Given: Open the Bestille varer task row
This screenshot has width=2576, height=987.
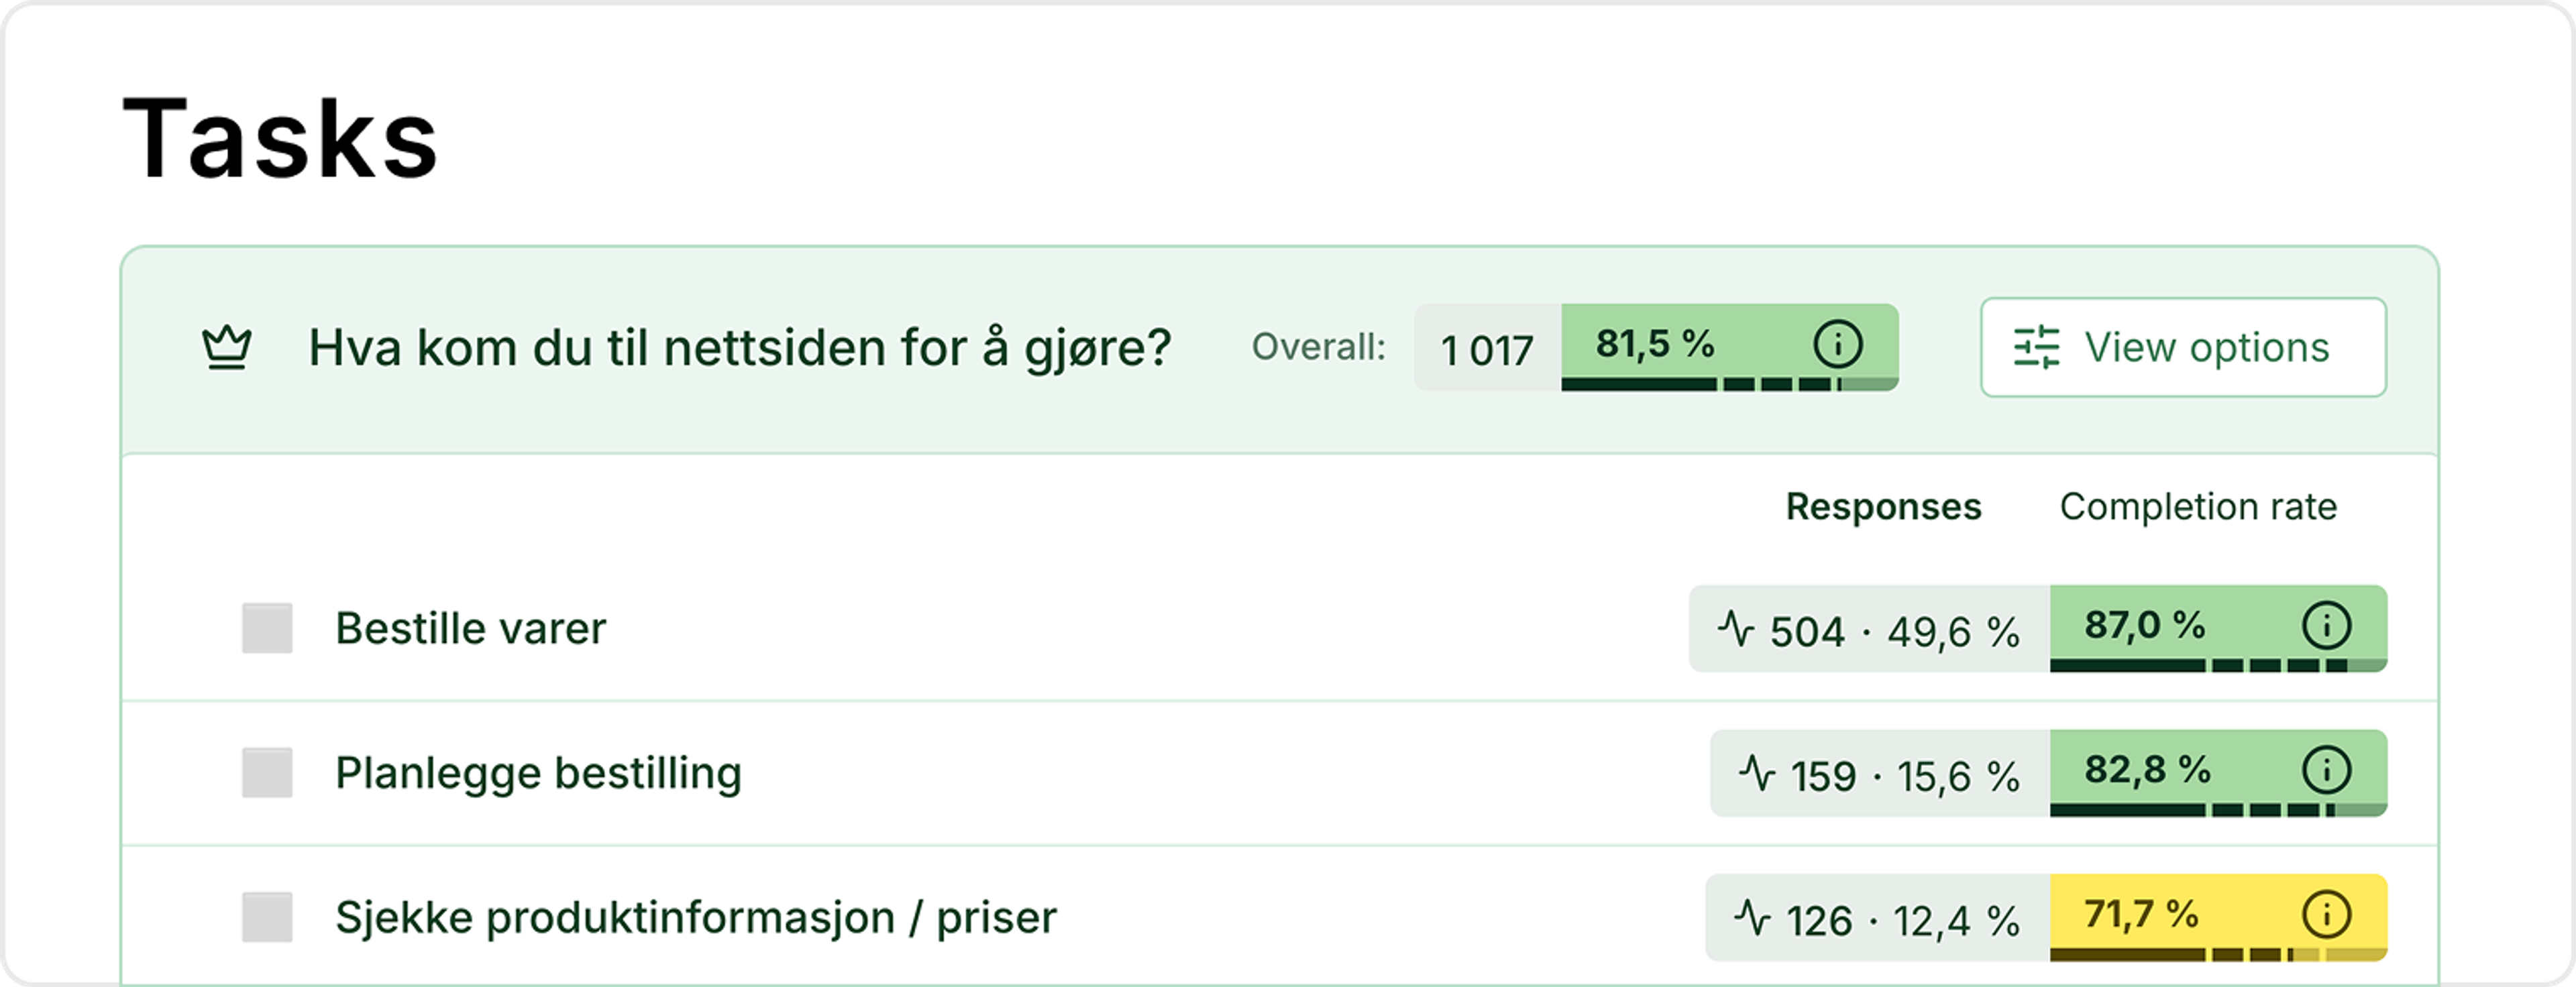Looking at the screenshot, I should (x=1280, y=629).
